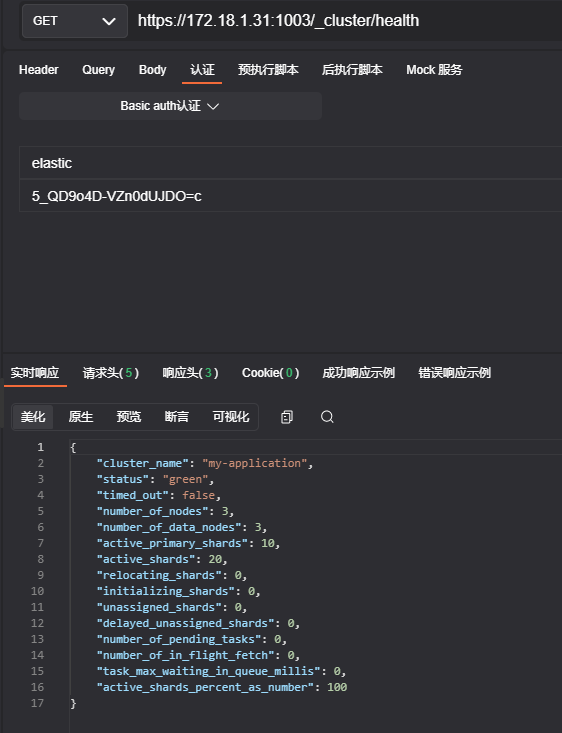Click the password field with 5_QD9o4D-VZn0dUJDO=c

(290, 196)
